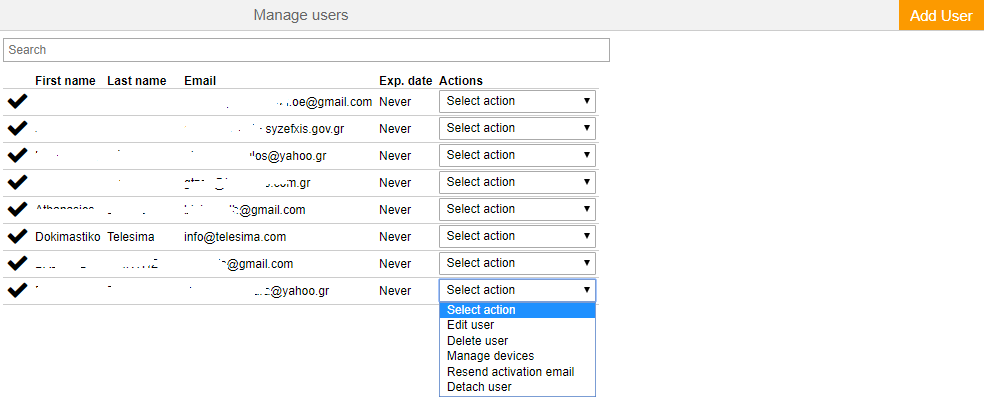Click checkmark in row above last yahoo.gr row
This screenshot has height=413, width=984.
[x=18, y=263]
